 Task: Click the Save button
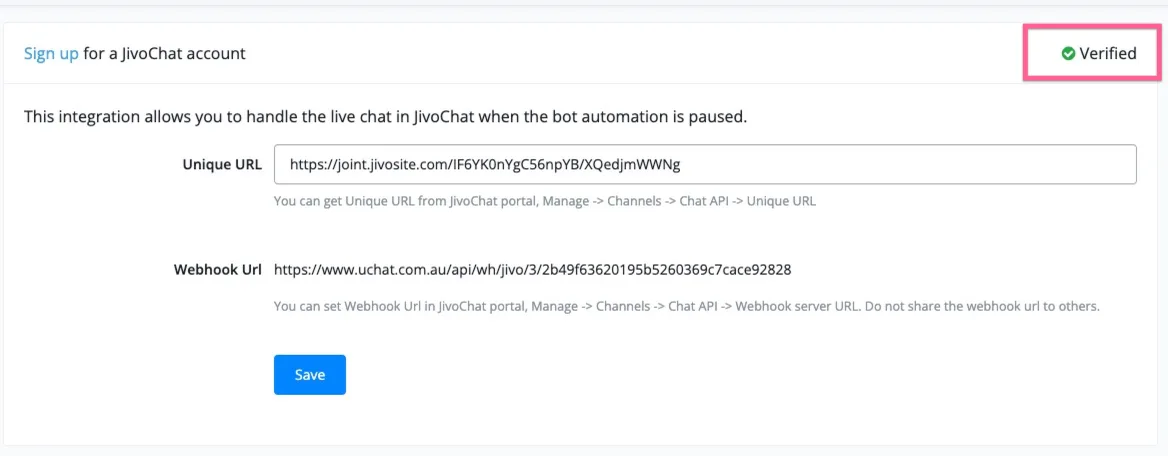(310, 375)
